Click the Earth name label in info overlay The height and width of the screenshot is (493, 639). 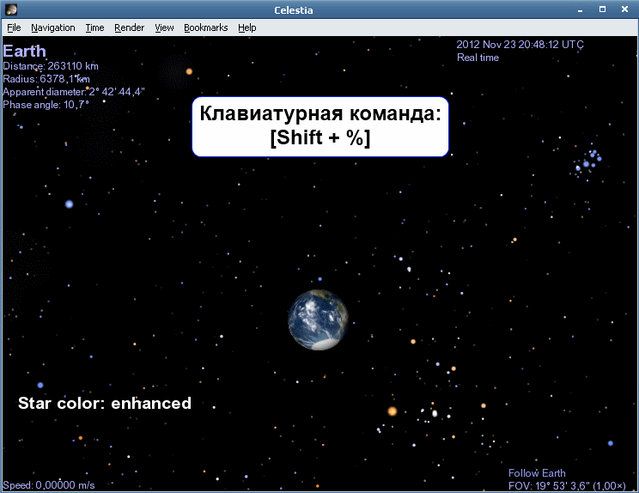(x=25, y=51)
